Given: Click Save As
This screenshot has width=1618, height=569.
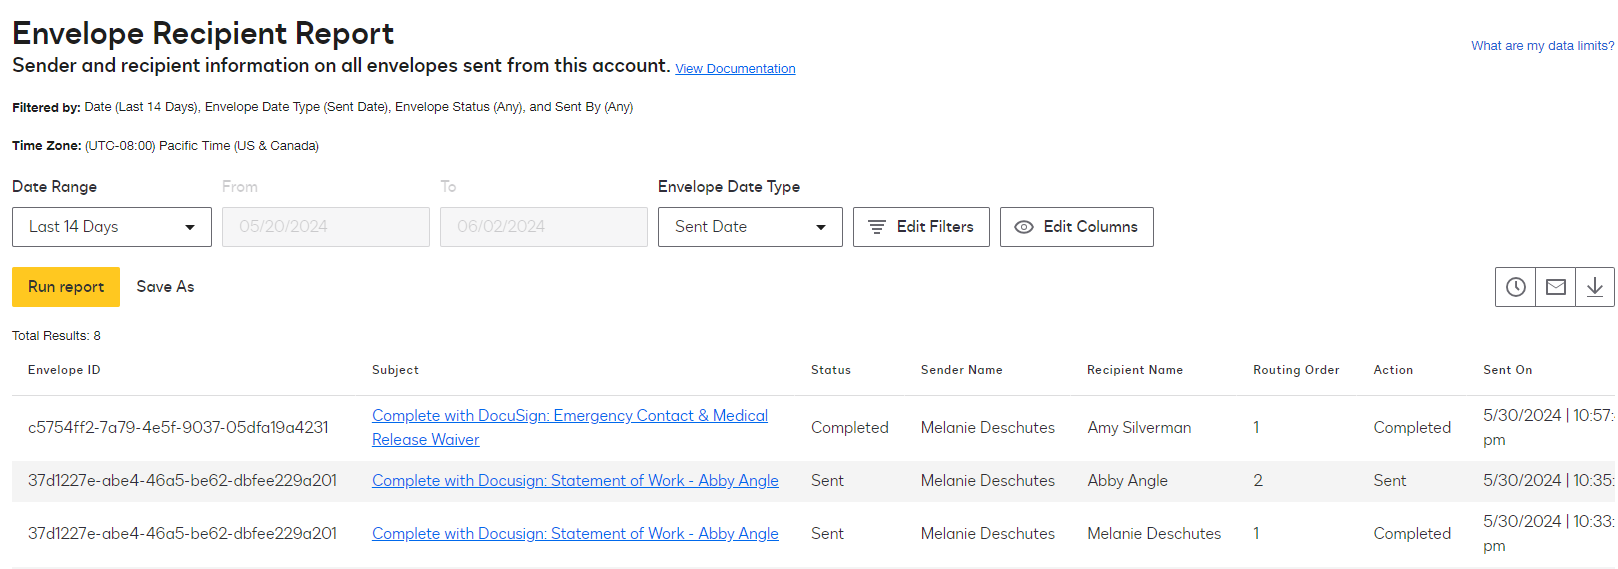Looking at the screenshot, I should tap(165, 287).
